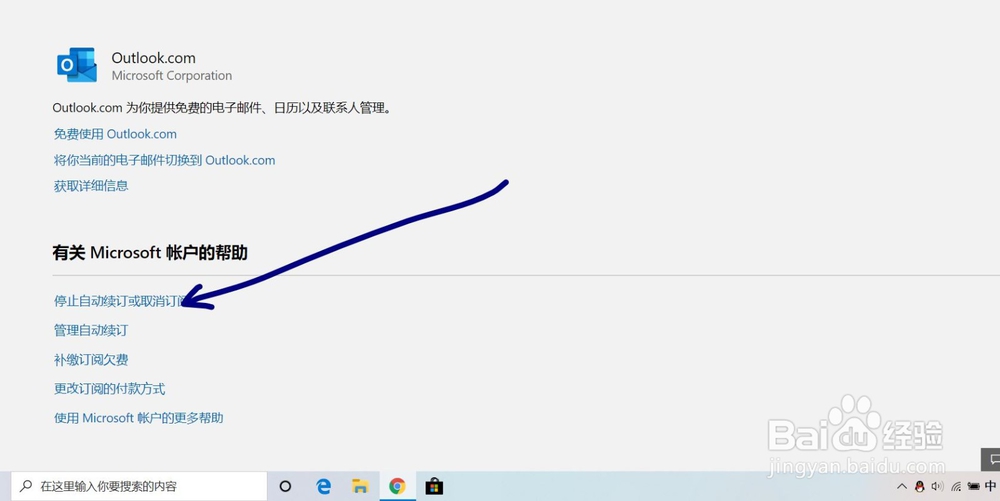The image size is (1000, 501).
Task: Switch to Google Chrome in the taskbar
Action: 397,486
